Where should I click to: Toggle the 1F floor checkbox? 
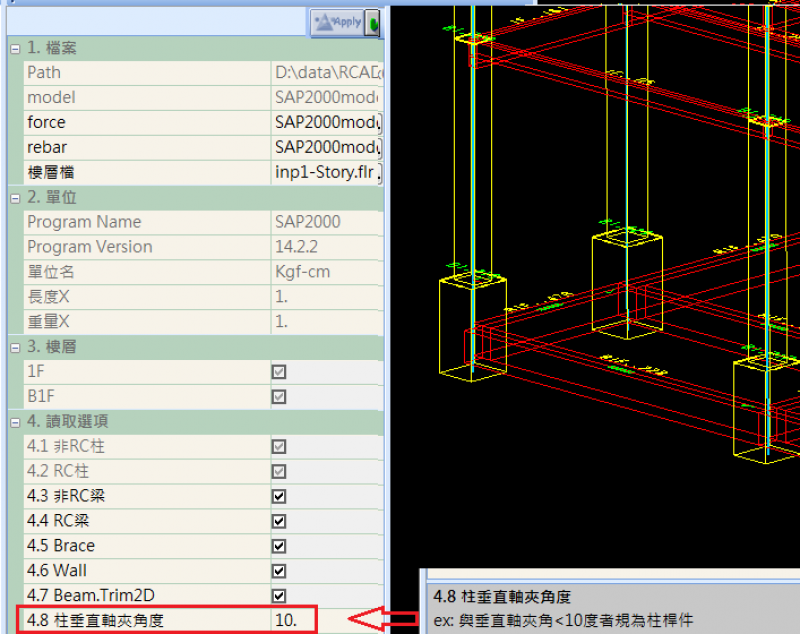click(279, 372)
